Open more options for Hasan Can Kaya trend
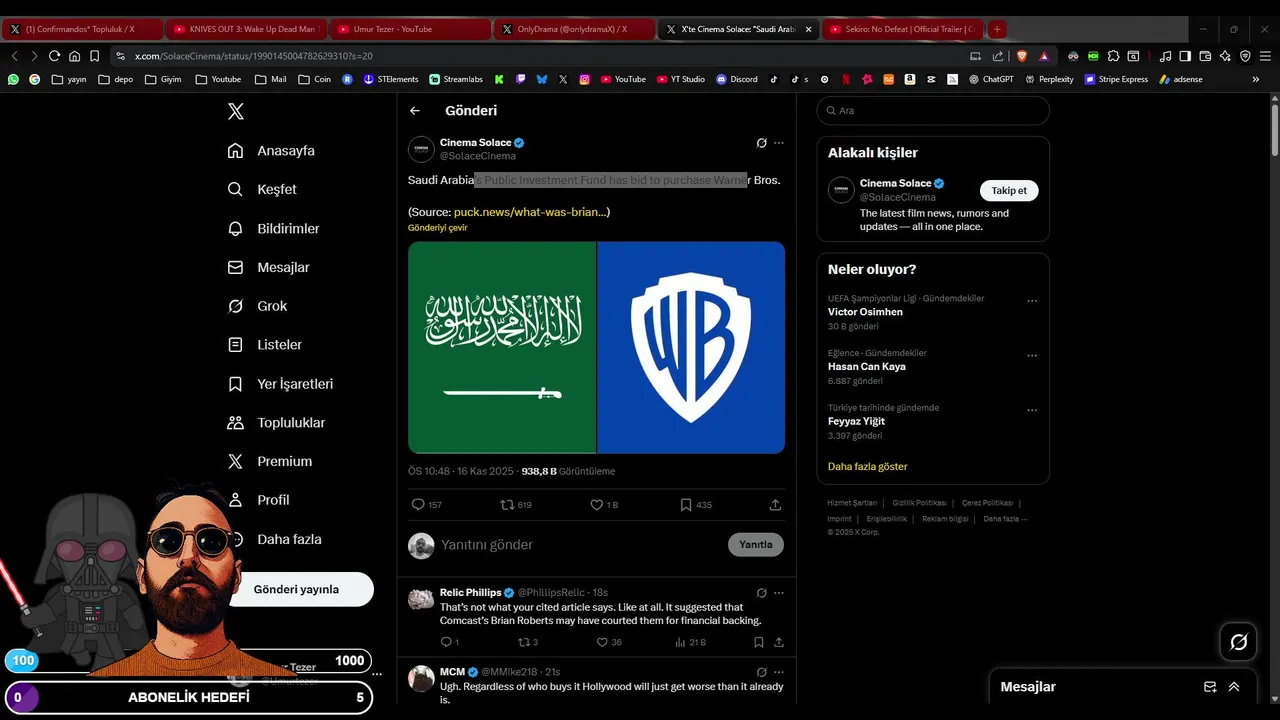 pos(1032,356)
